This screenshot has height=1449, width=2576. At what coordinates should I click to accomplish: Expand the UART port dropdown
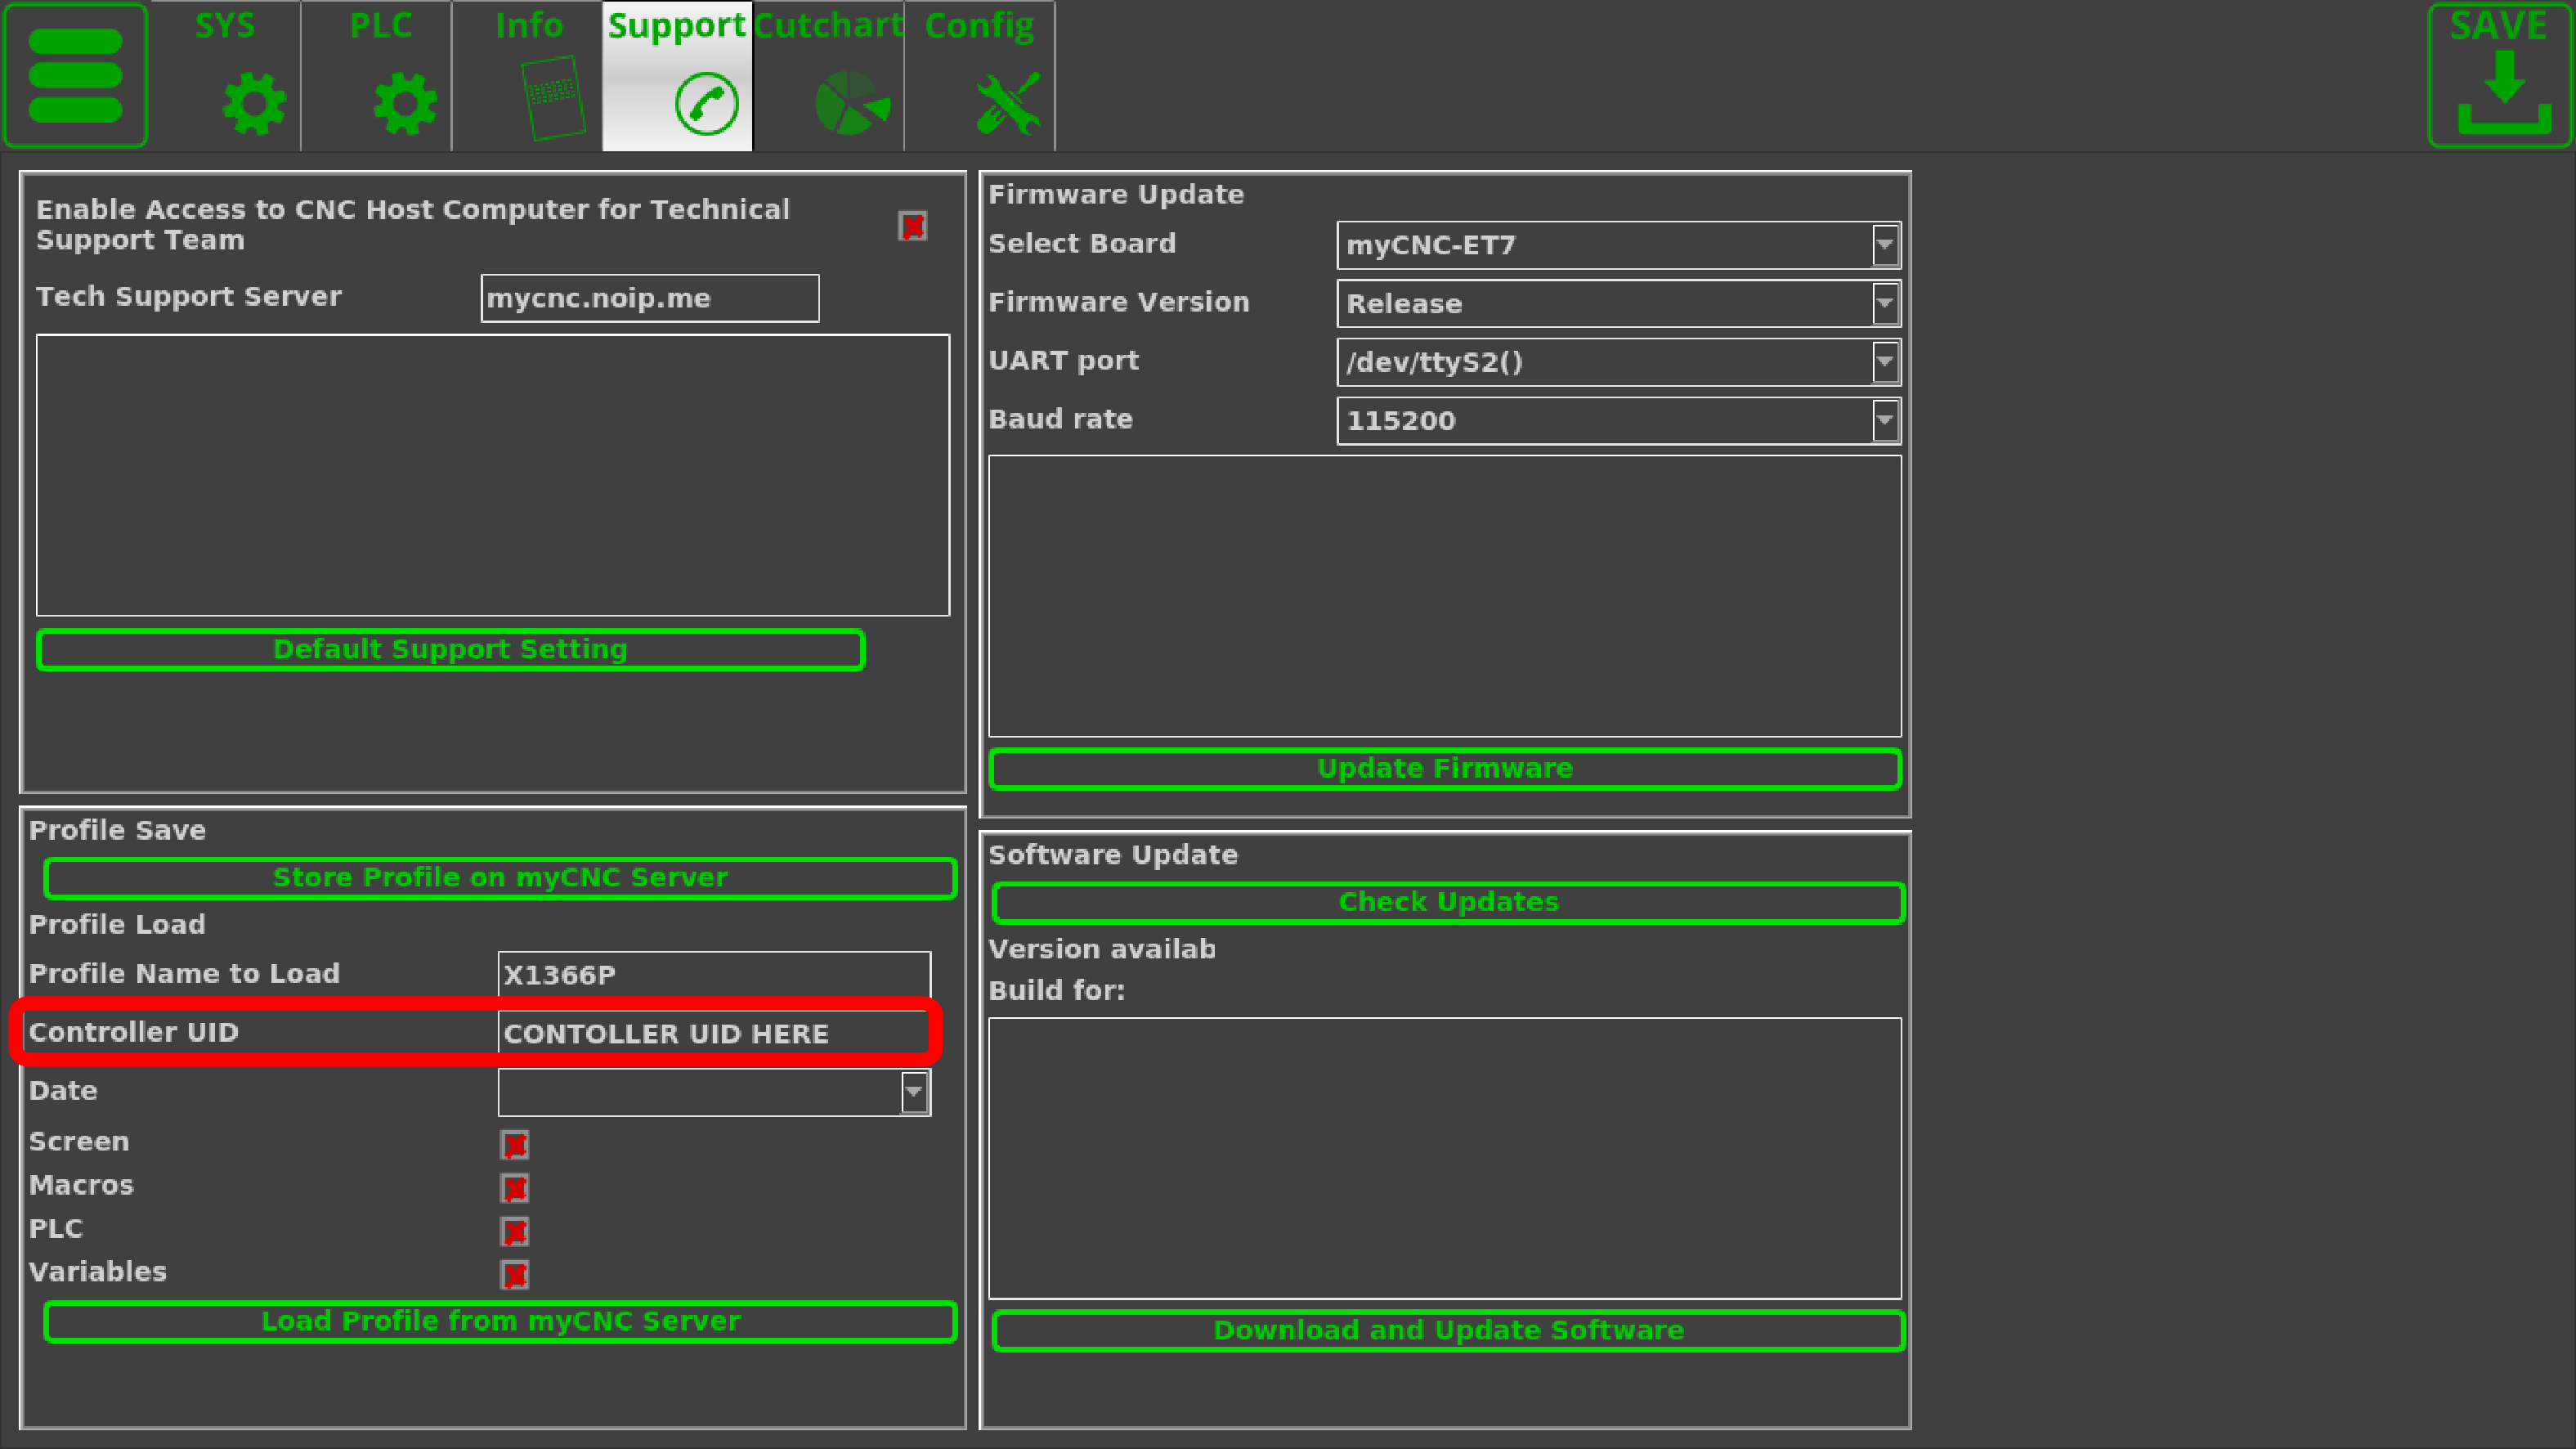pos(1884,362)
